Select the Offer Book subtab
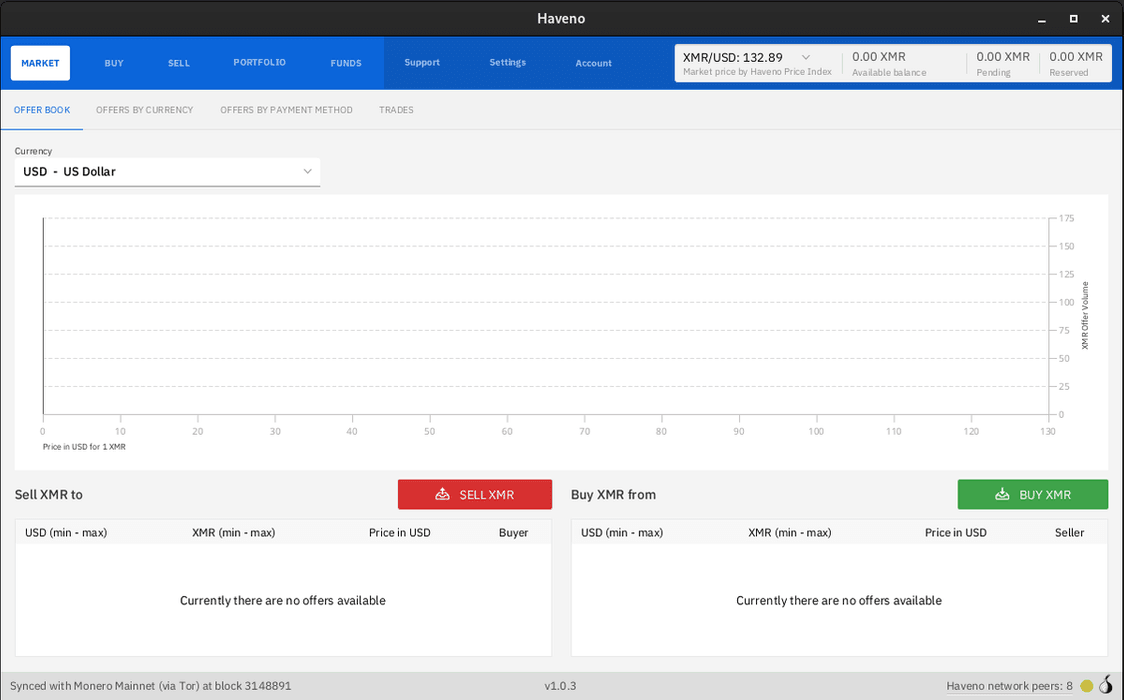This screenshot has height=700, width=1124. [42, 110]
